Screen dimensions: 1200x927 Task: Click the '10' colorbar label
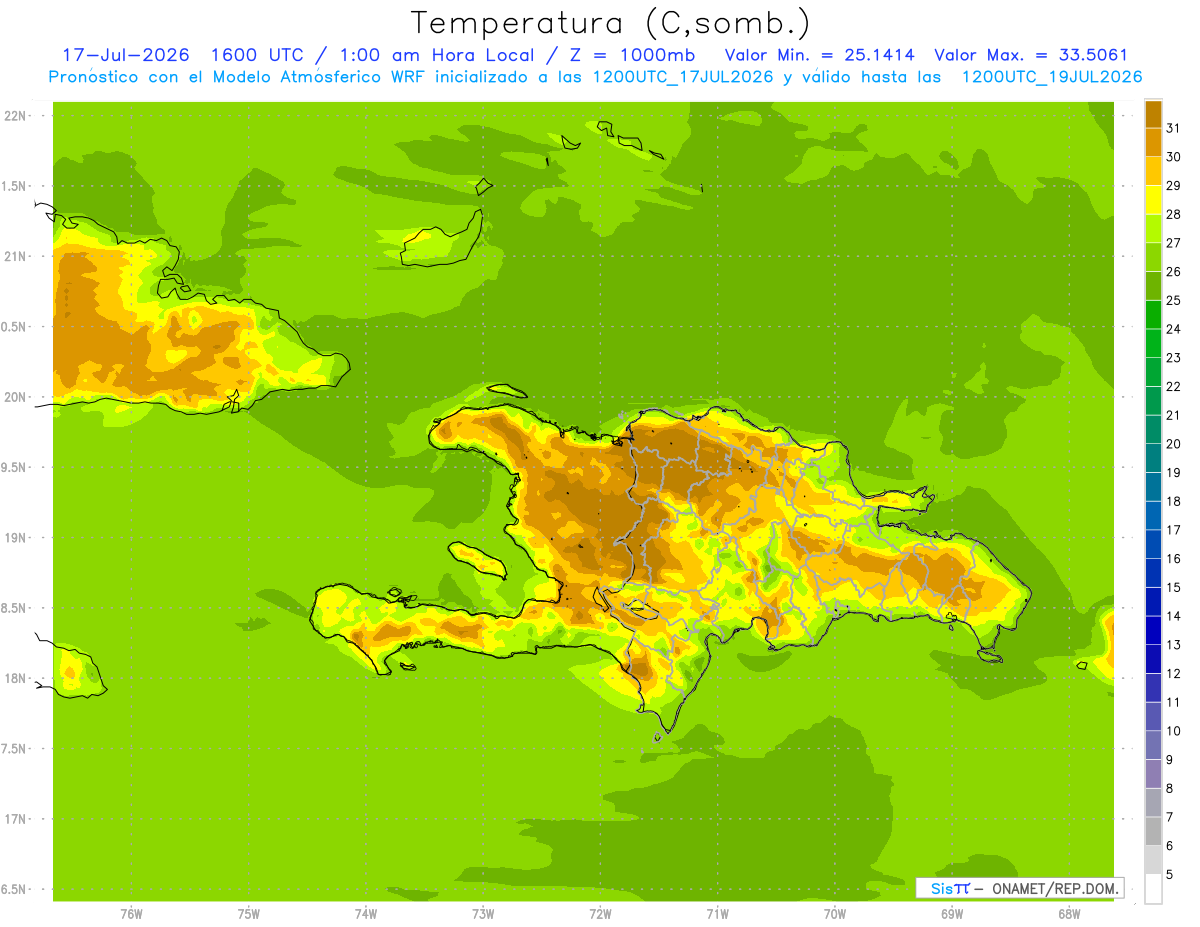click(x=1174, y=731)
